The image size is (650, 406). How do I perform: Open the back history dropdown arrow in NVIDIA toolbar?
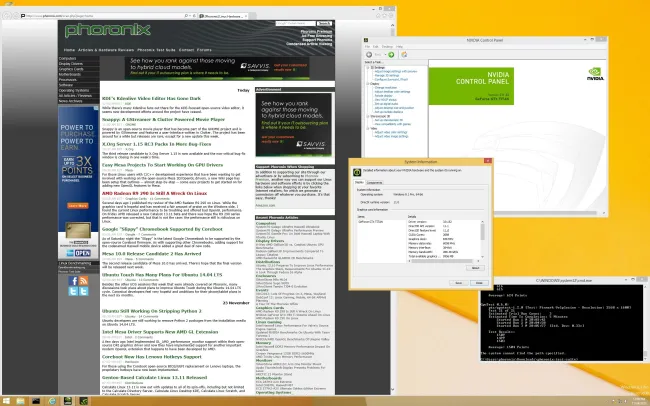tap(385, 55)
